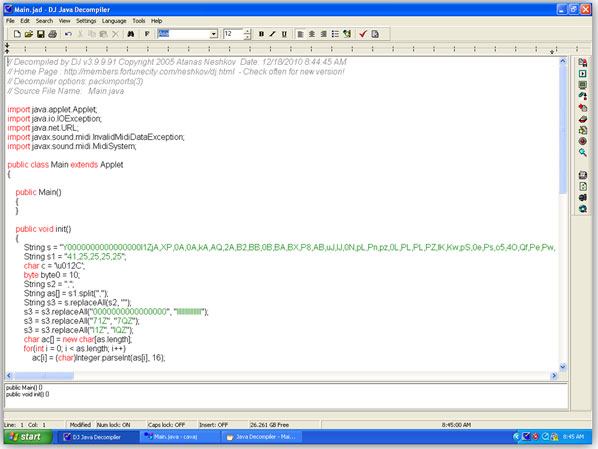Click the bullet list icon

pyautogui.click(x=335, y=34)
